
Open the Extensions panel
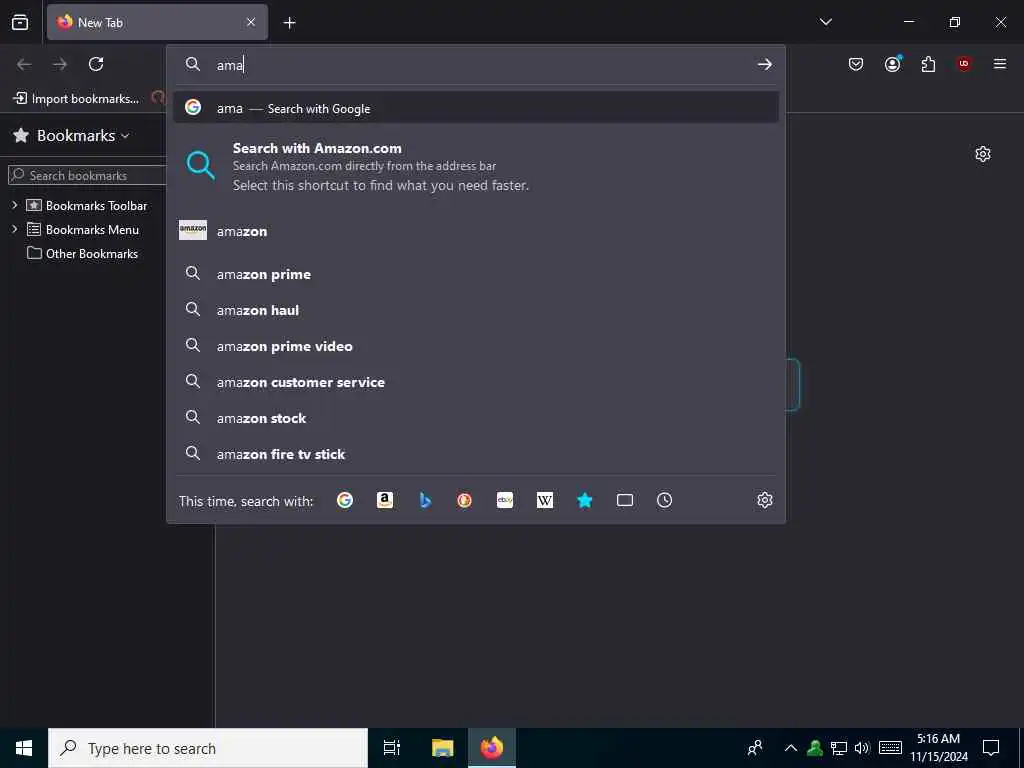tap(928, 64)
